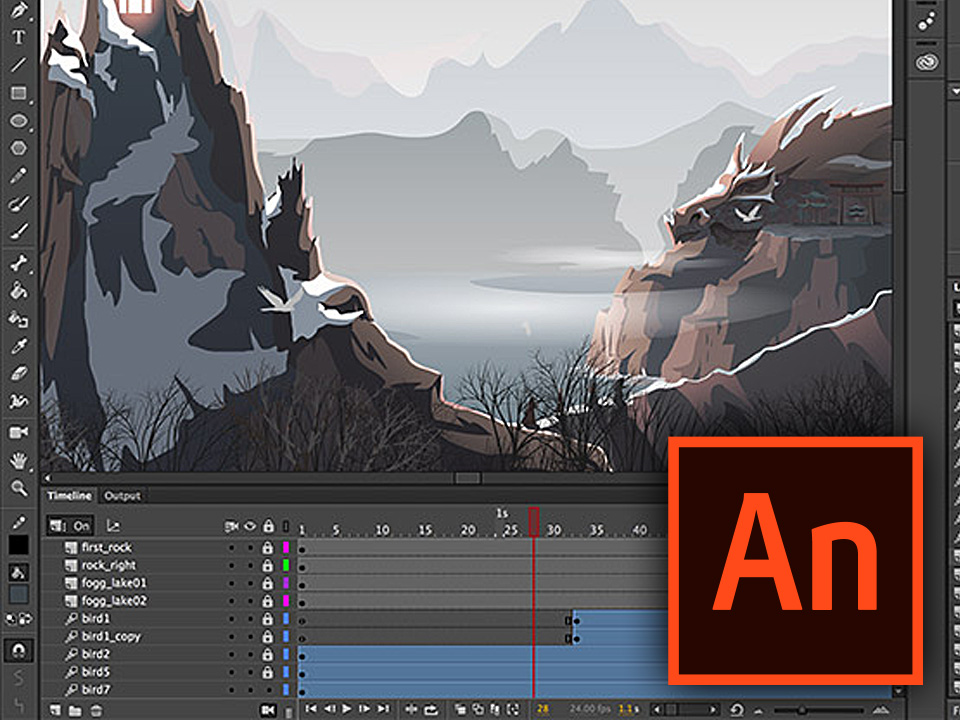The image size is (960, 720).
Task: Step back one frame
Action: coord(329,709)
